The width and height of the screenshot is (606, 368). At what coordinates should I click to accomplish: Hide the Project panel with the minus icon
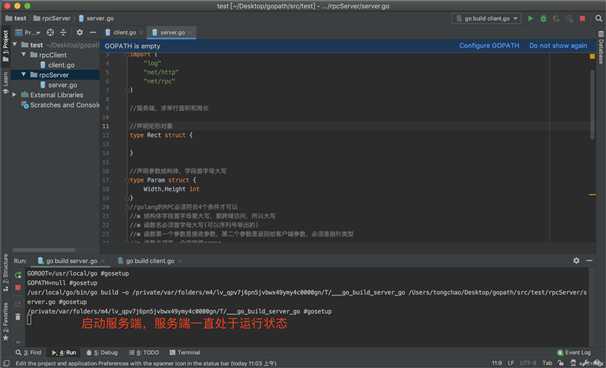[93, 32]
